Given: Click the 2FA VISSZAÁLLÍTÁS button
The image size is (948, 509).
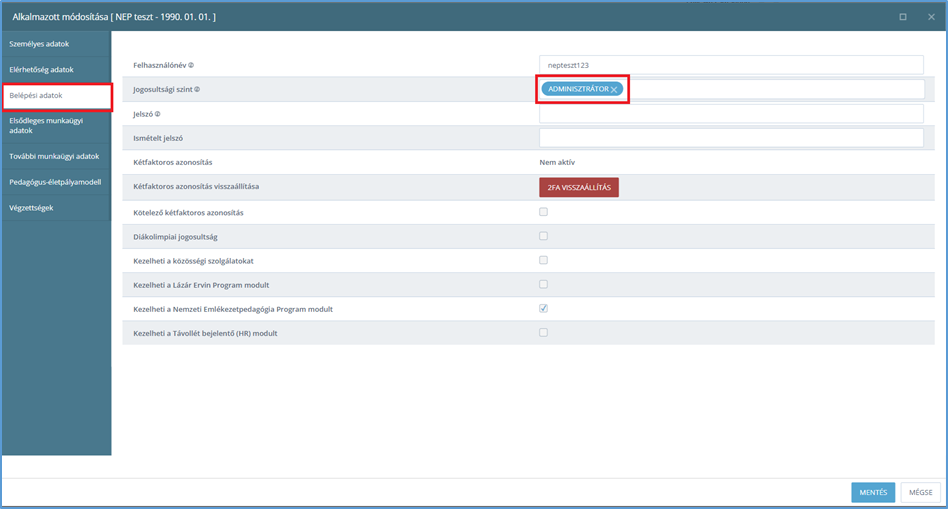Looking at the screenshot, I should (x=579, y=187).
